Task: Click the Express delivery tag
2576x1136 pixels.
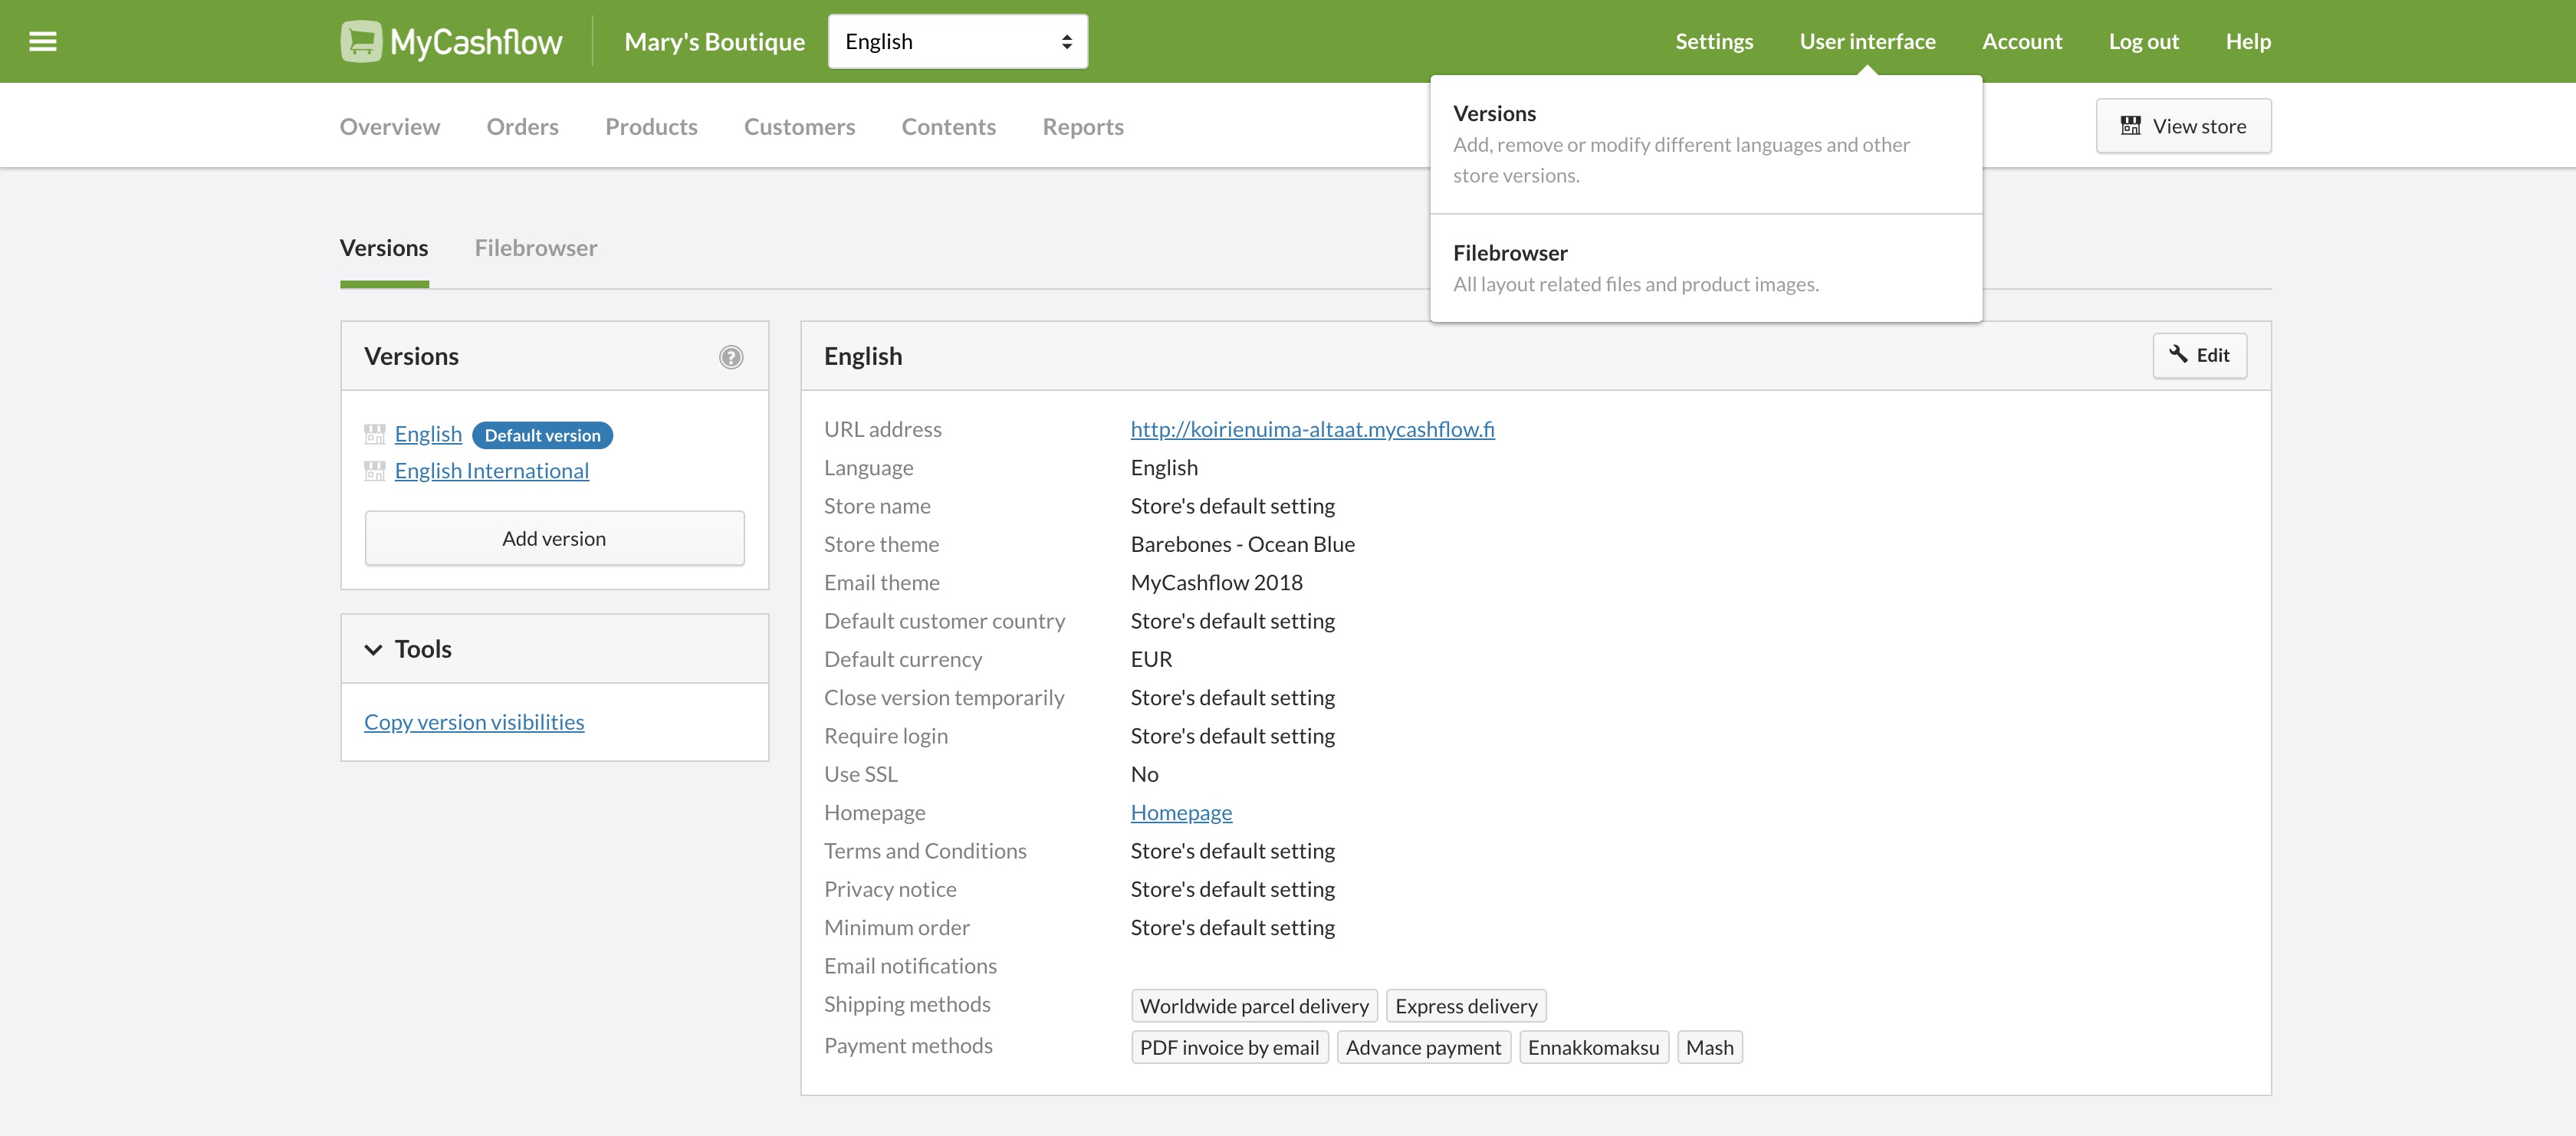Action: 1466,1006
